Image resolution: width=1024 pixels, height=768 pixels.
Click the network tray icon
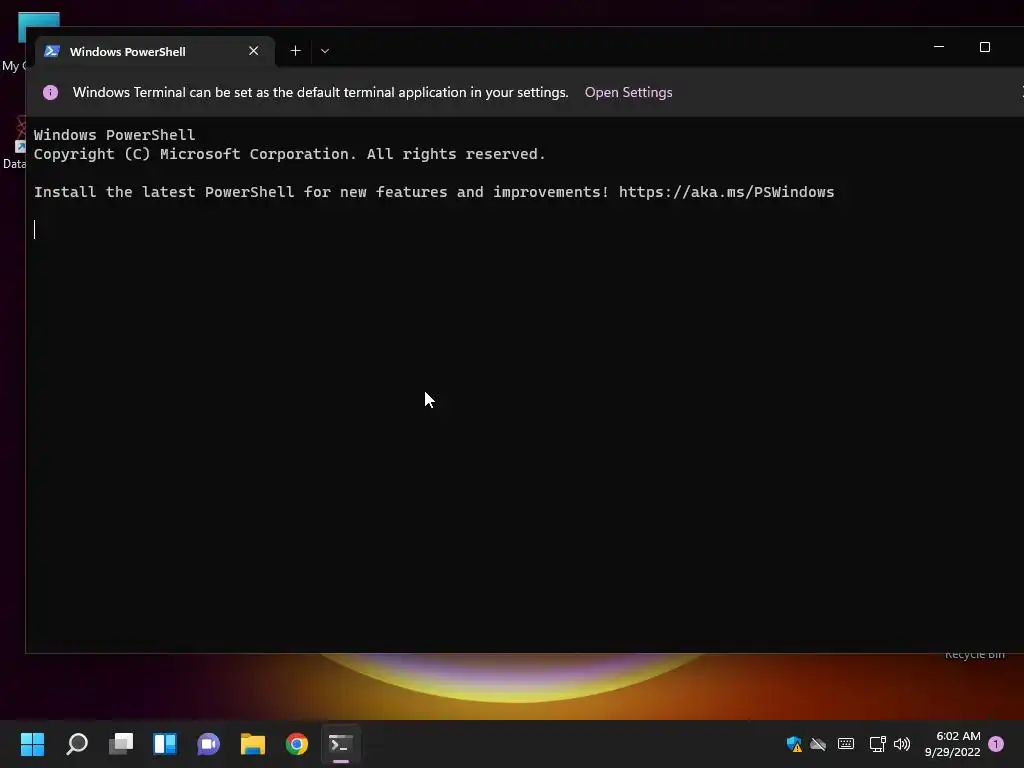(878, 744)
